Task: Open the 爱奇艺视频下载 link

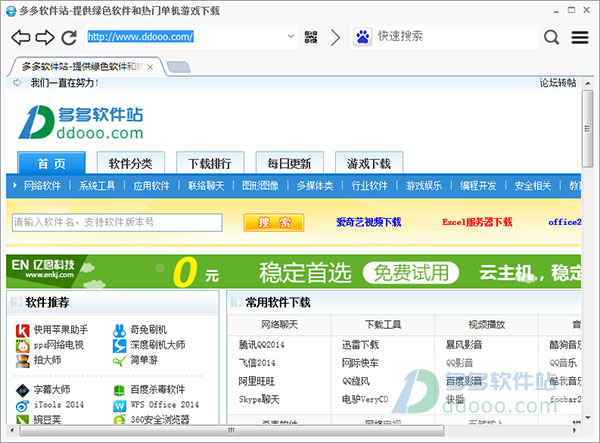Action: 368,222
